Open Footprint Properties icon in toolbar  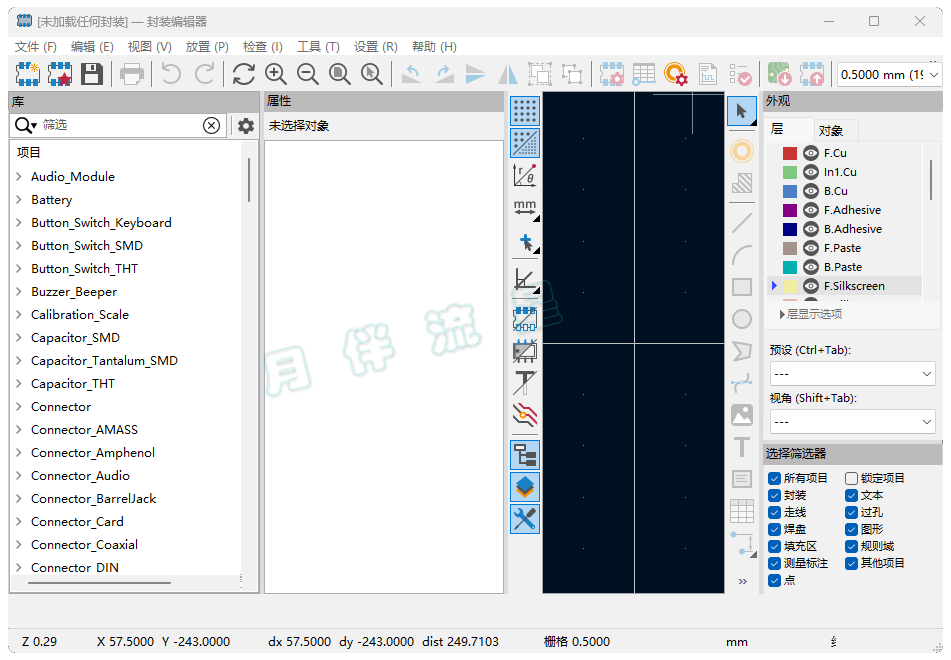(x=611, y=74)
